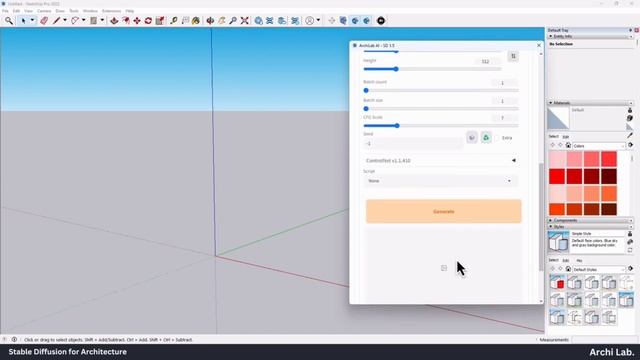Activate the Push/Pull tool
The width and height of the screenshot is (640, 360).
(x=114, y=20)
